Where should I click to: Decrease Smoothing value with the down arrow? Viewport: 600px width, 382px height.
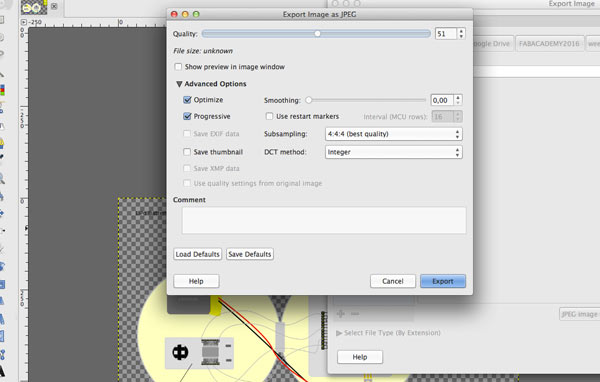458,103
